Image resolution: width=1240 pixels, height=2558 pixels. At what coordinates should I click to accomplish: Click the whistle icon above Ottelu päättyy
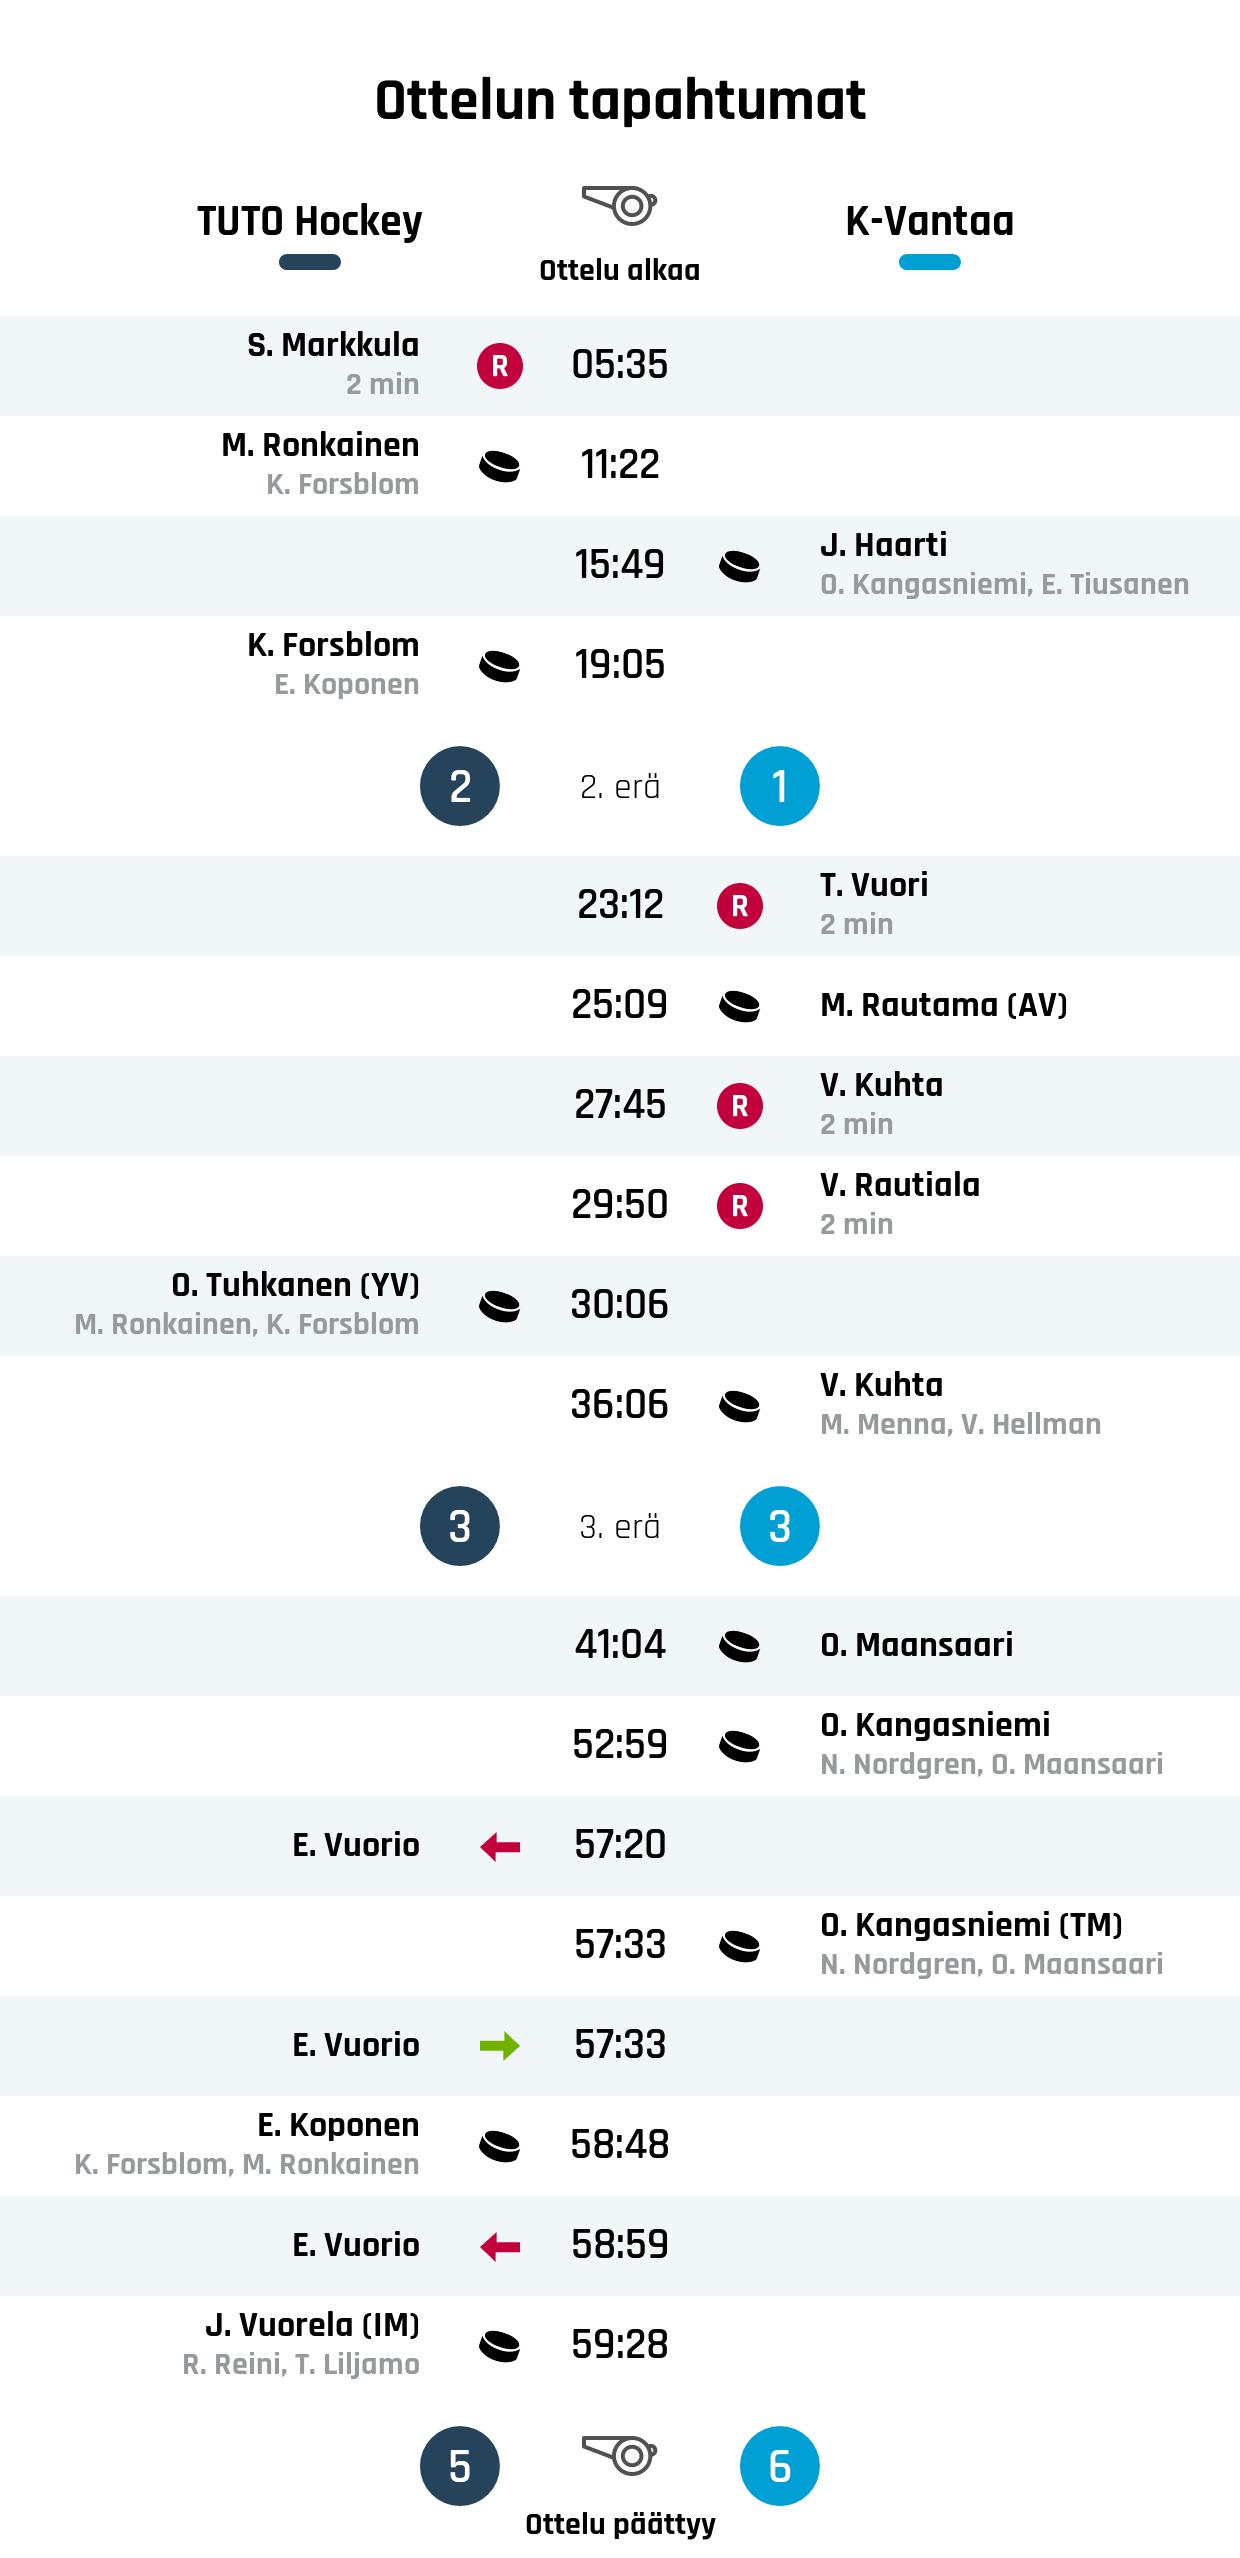coord(619,2455)
